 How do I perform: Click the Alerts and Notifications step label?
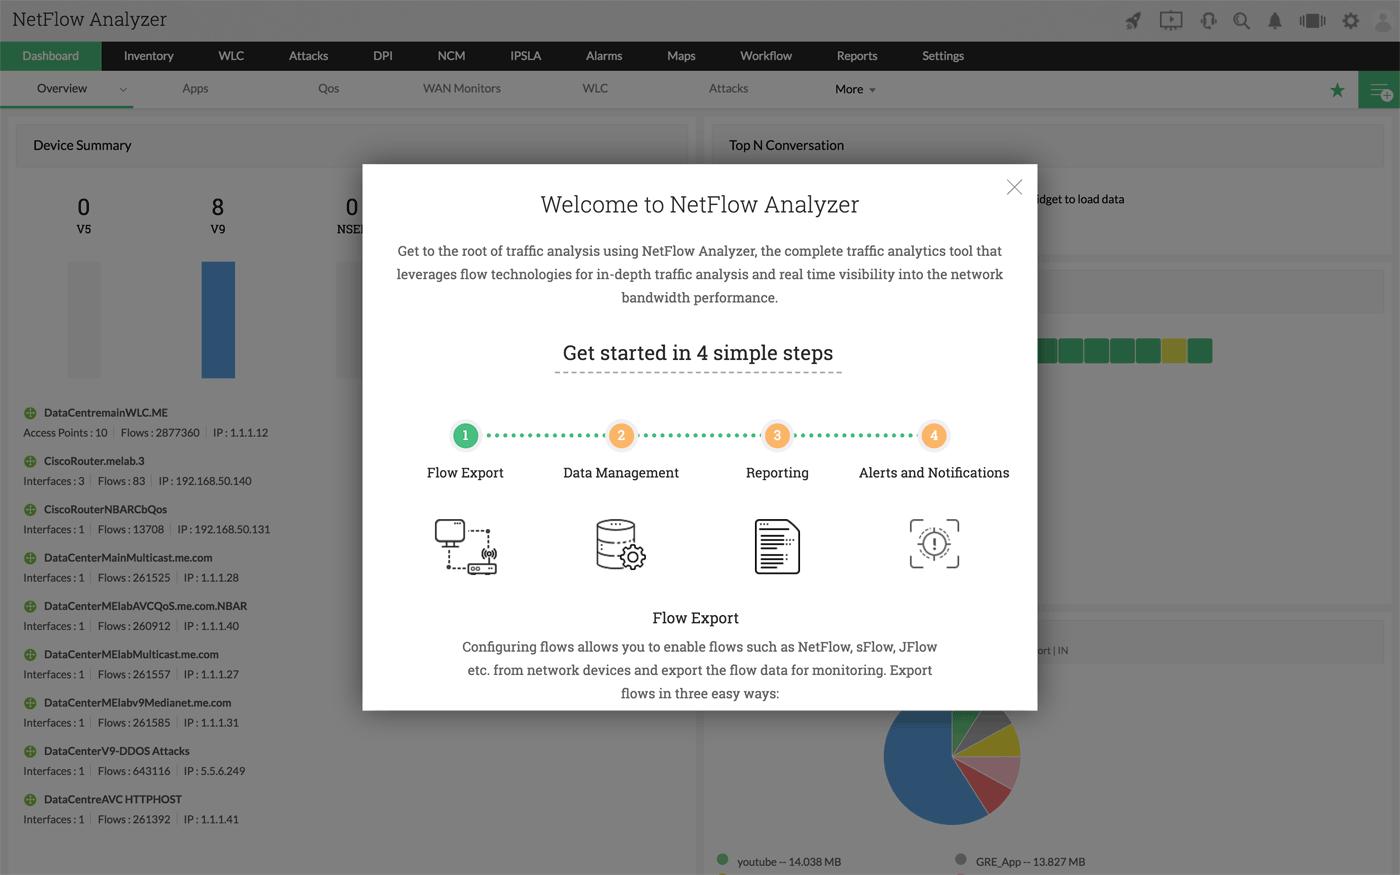click(x=934, y=473)
